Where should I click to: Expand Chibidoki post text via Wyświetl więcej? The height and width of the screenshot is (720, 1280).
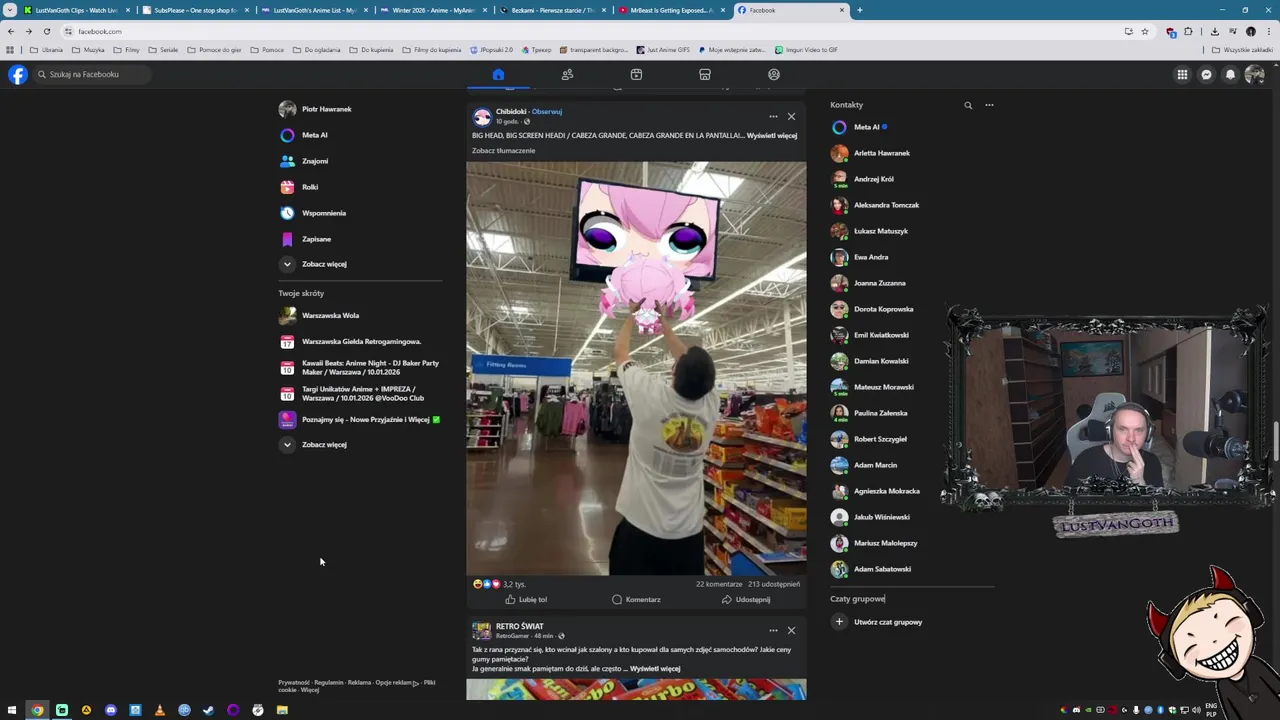pyautogui.click(x=772, y=135)
